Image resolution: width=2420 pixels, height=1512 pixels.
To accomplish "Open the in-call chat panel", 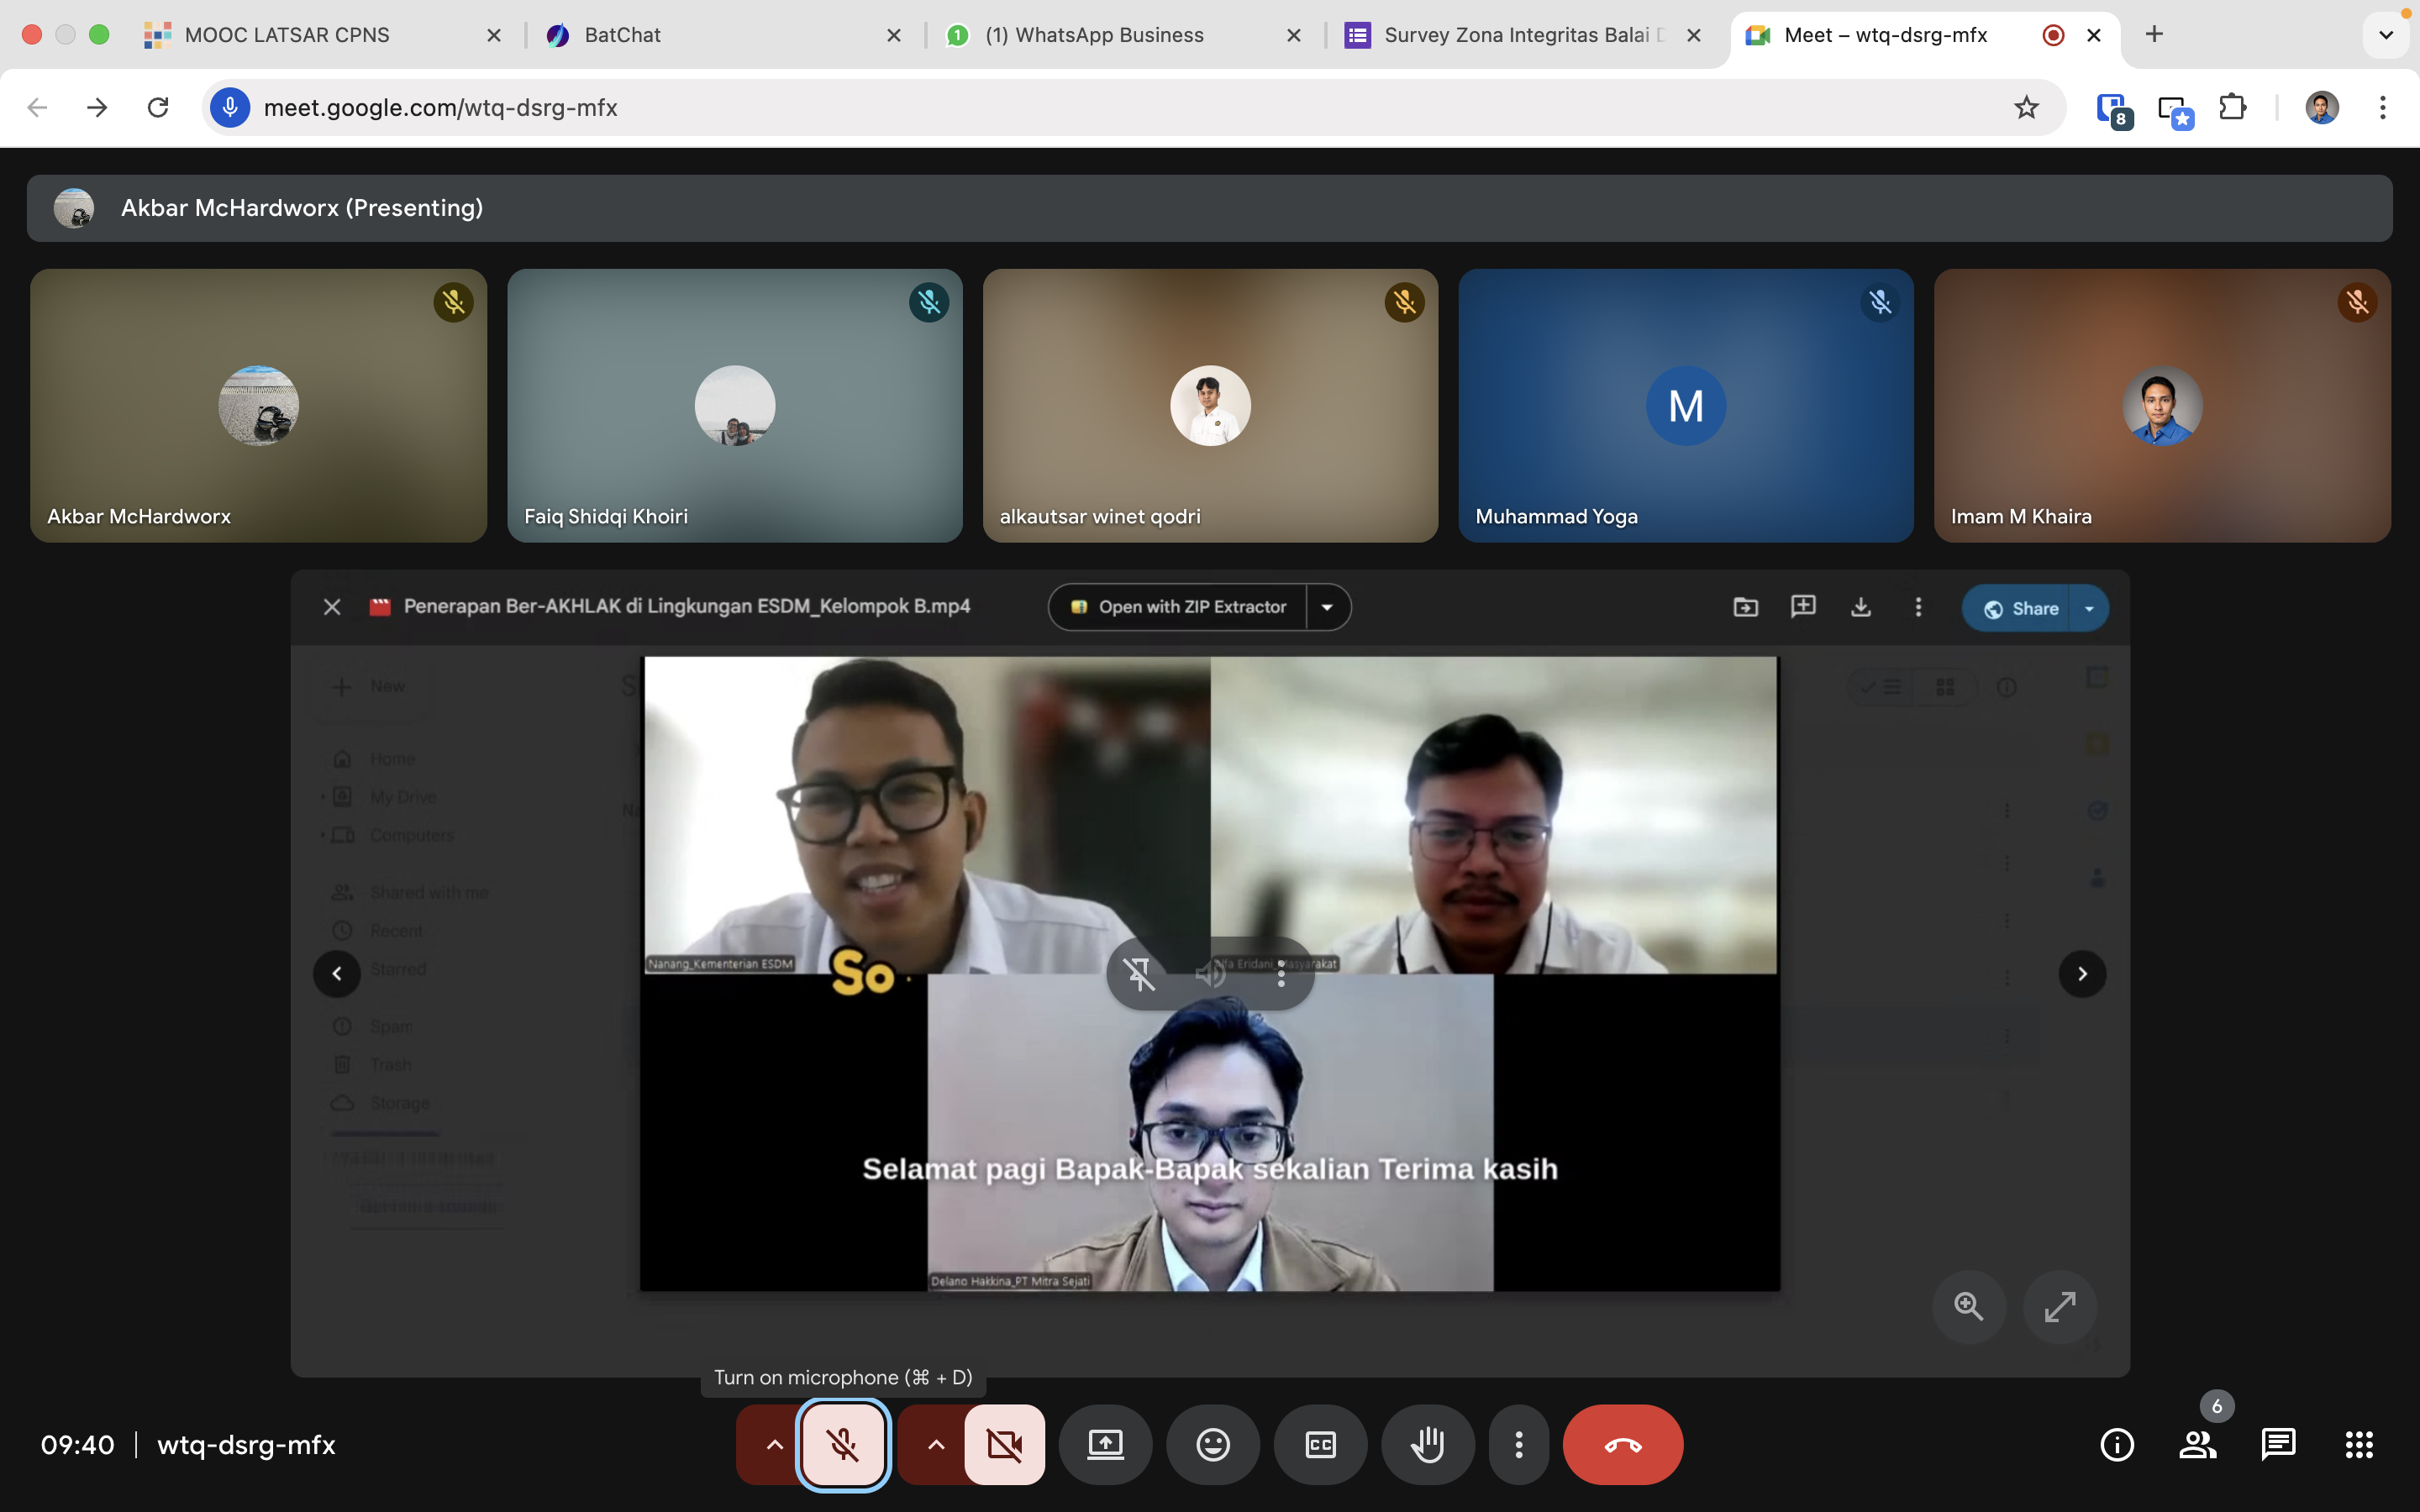I will [2278, 1444].
